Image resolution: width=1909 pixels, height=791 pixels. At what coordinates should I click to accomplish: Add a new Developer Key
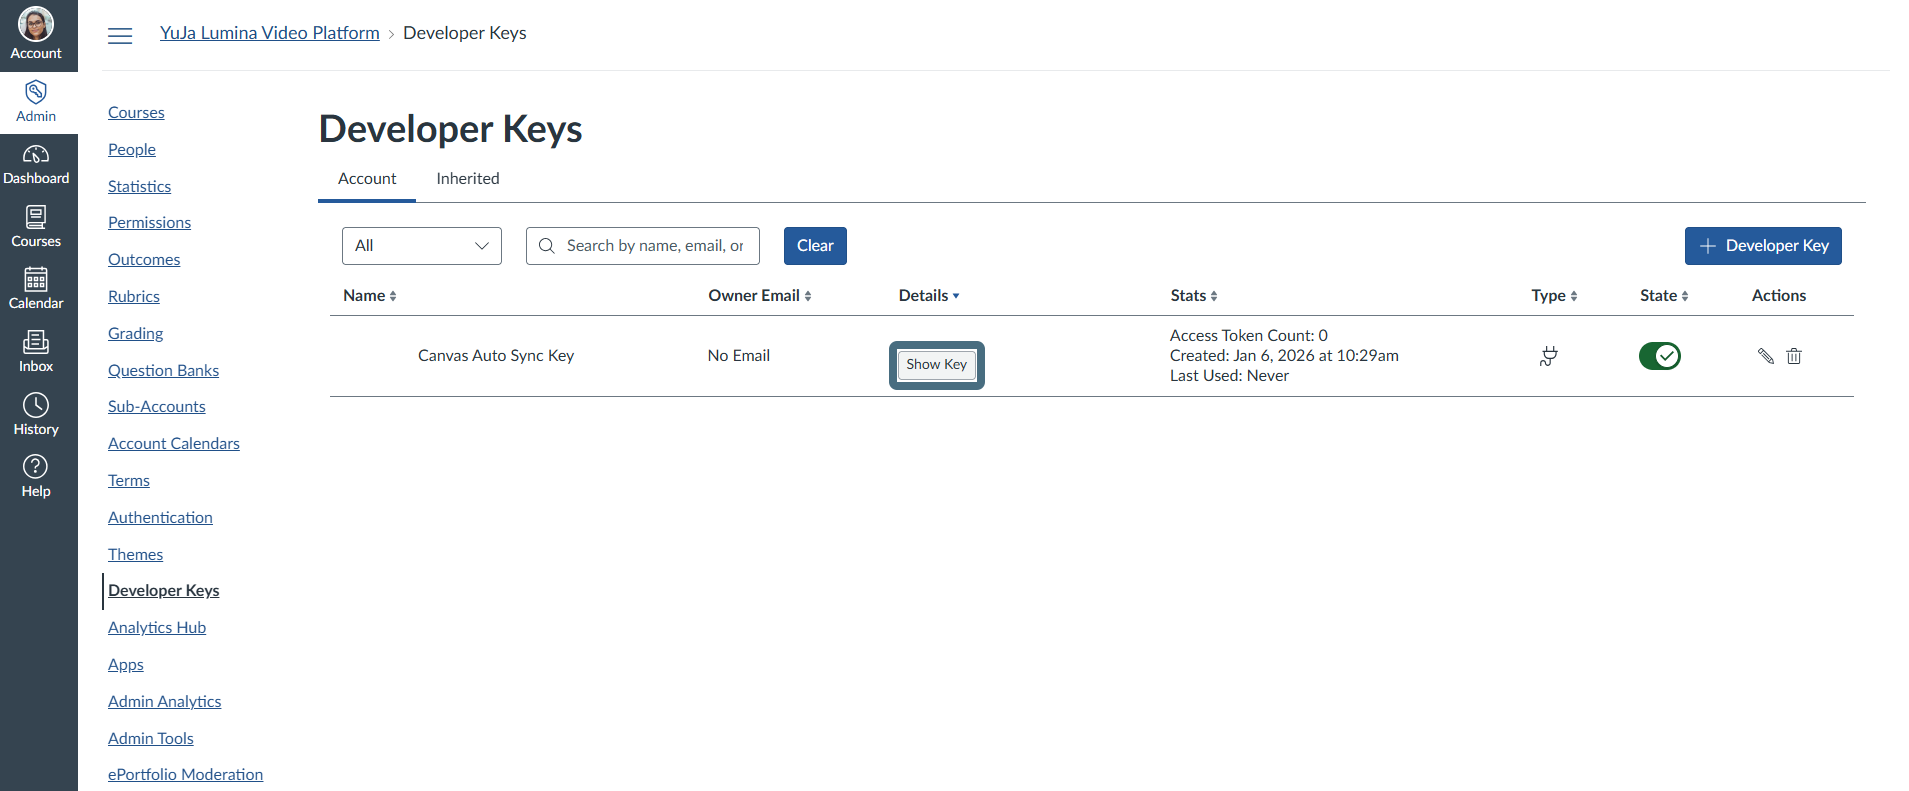(x=1763, y=246)
